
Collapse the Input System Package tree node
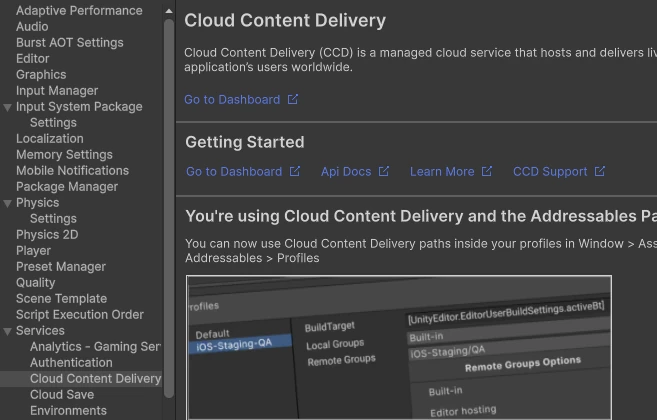tap(7, 107)
